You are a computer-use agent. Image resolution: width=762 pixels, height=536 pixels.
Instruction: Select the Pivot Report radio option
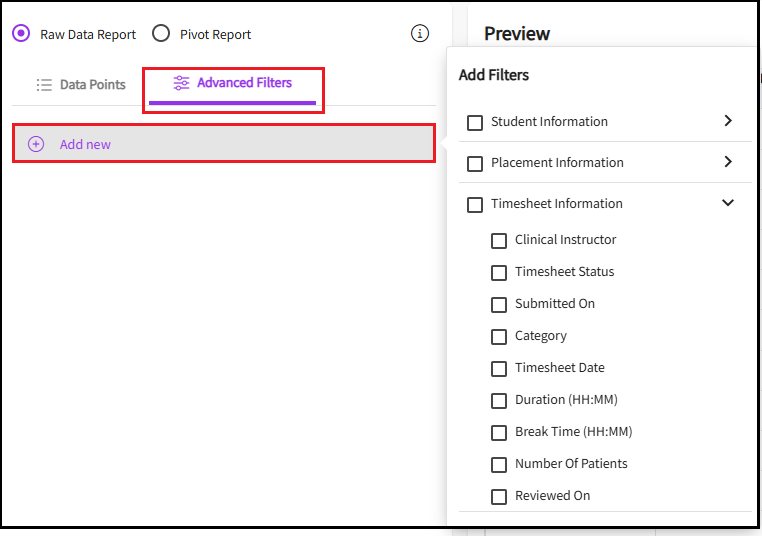[161, 34]
